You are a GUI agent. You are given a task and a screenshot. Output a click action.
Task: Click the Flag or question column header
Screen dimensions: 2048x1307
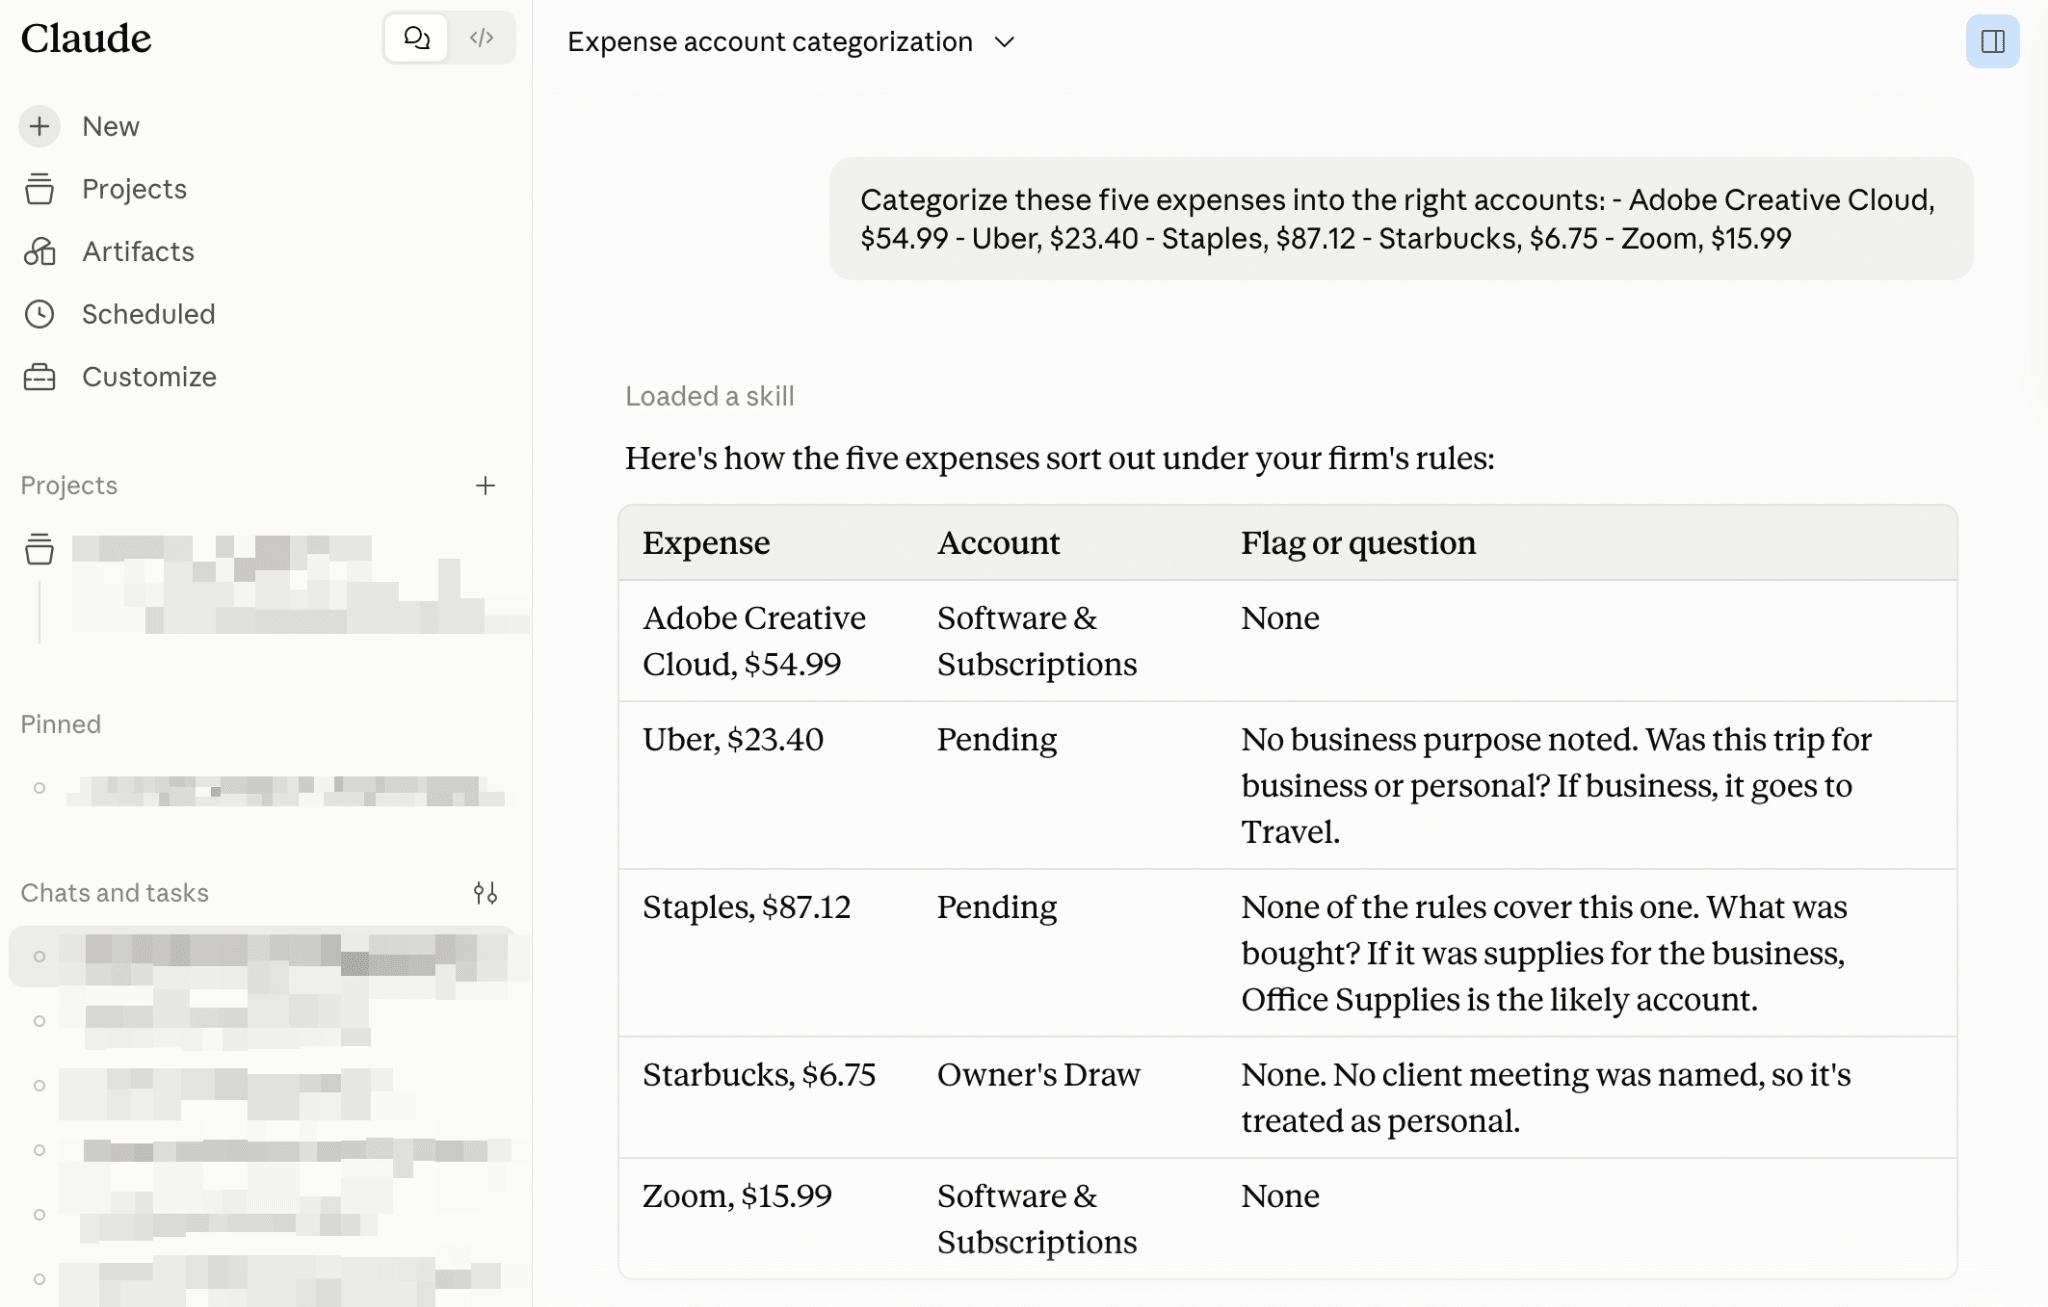click(1358, 542)
